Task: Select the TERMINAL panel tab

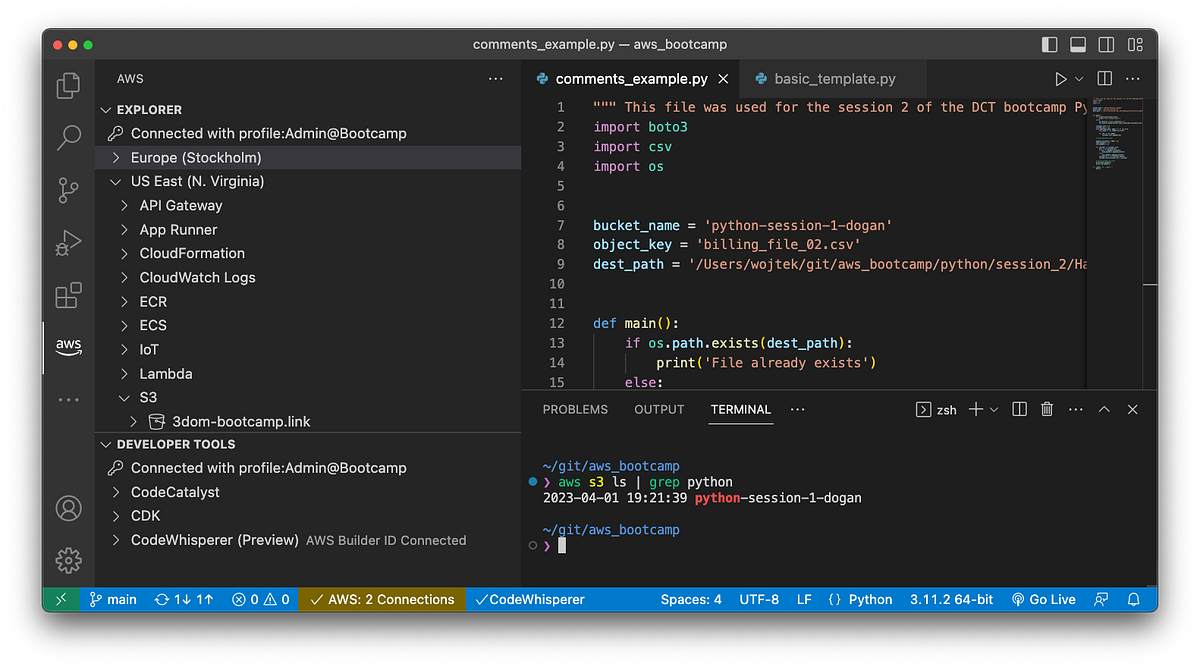Action: click(x=741, y=409)
